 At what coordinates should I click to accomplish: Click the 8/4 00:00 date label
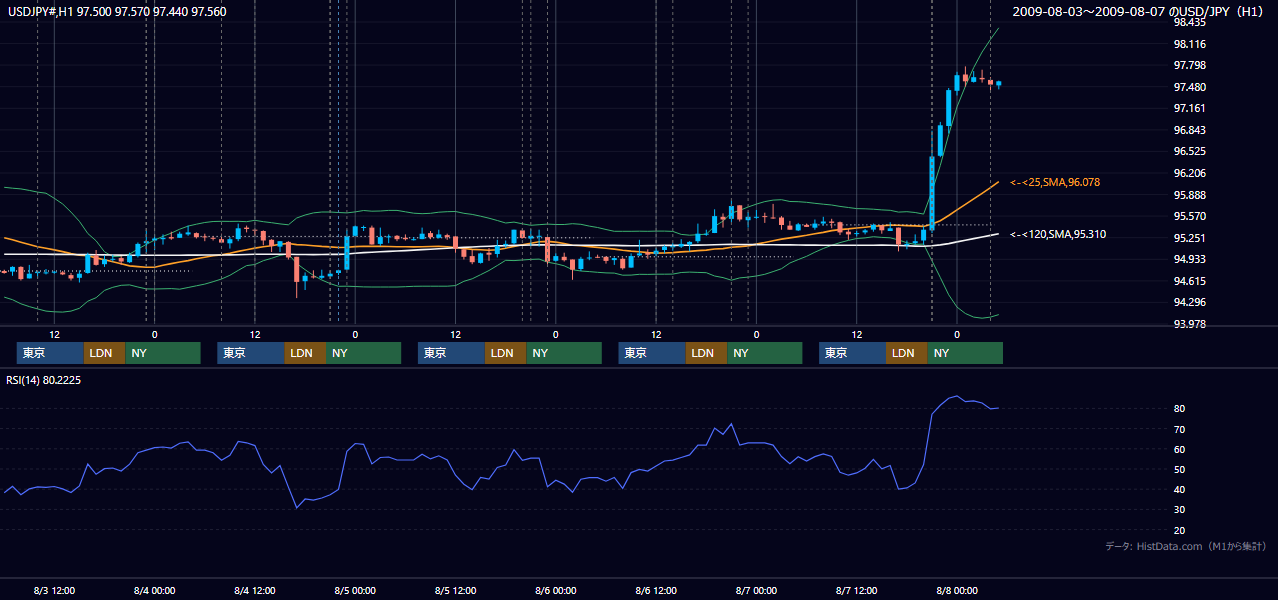pyautogui.click(x=154, y=590)
